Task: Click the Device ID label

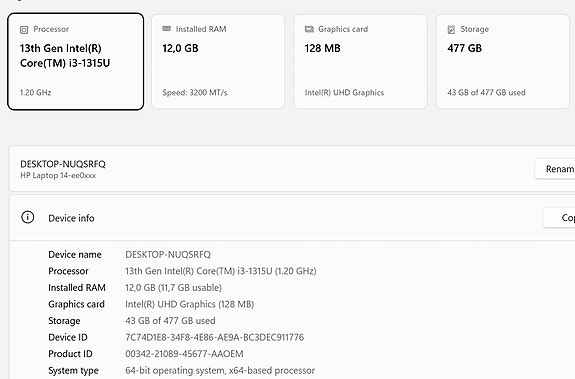Action: point(68,337)
